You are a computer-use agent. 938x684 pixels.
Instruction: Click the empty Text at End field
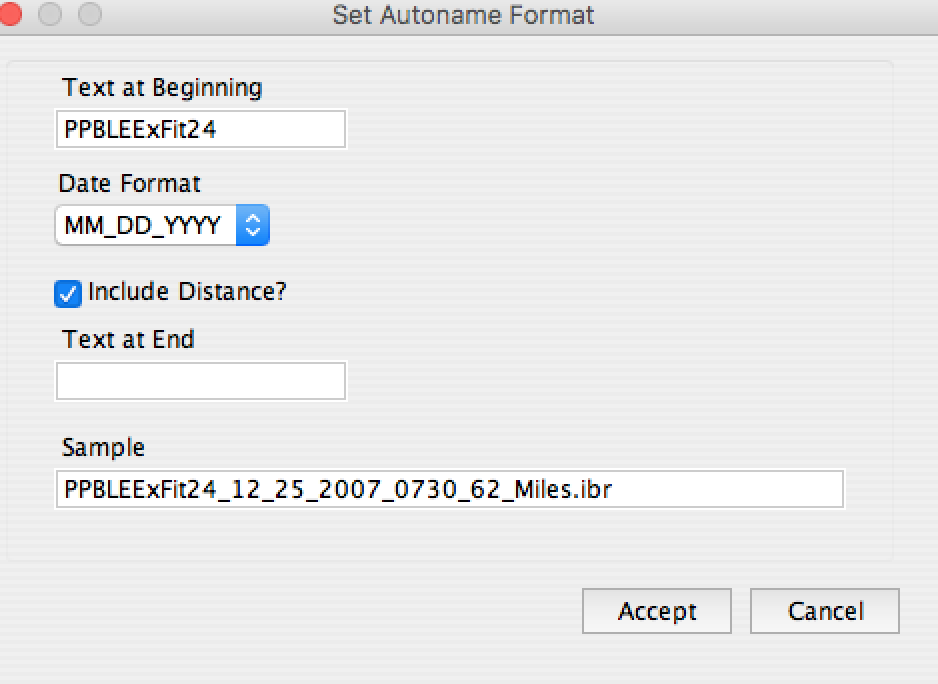point(201,381)
